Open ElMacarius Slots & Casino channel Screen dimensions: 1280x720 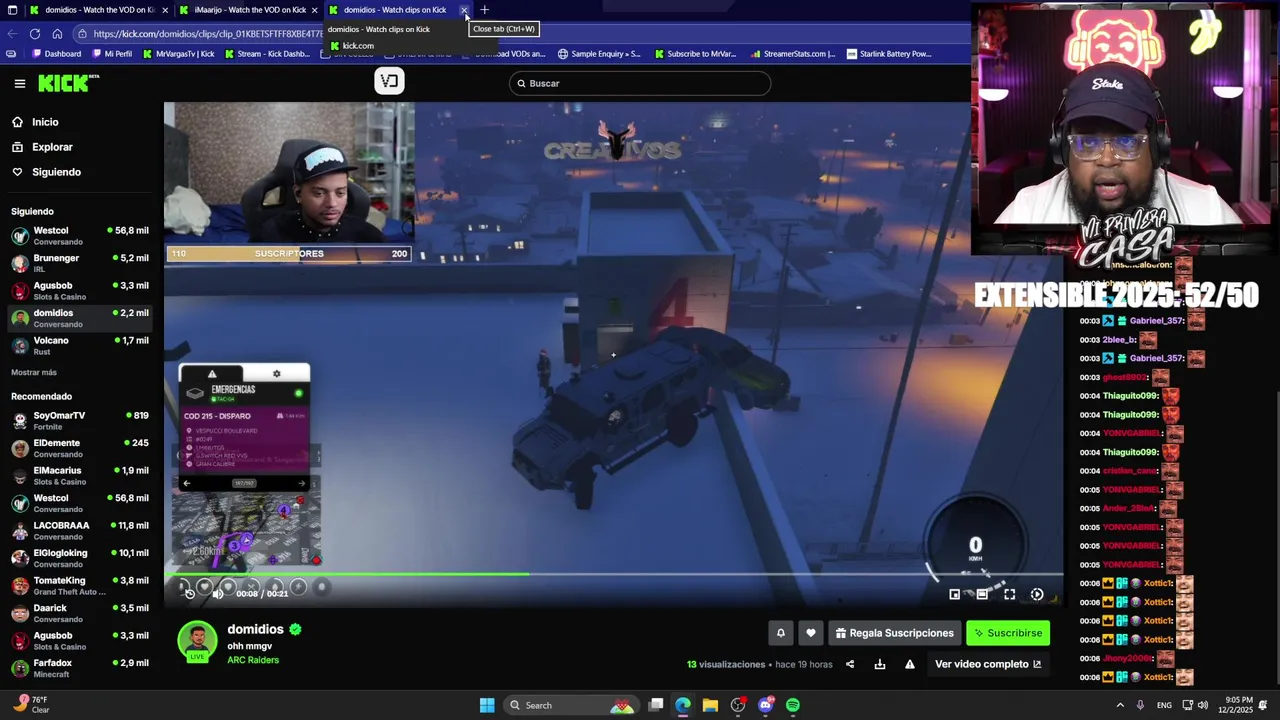click(x=80, y=475)
